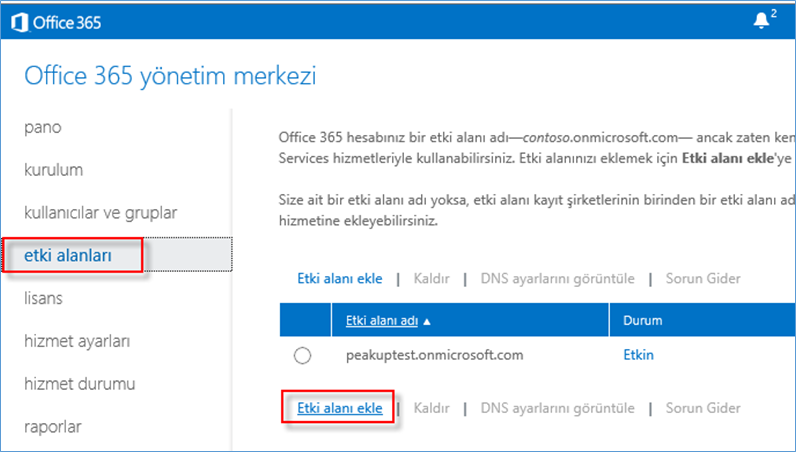
Task: Navigate to hizmet ayarları
Action: pyautogui.click(x=77, y=341)
